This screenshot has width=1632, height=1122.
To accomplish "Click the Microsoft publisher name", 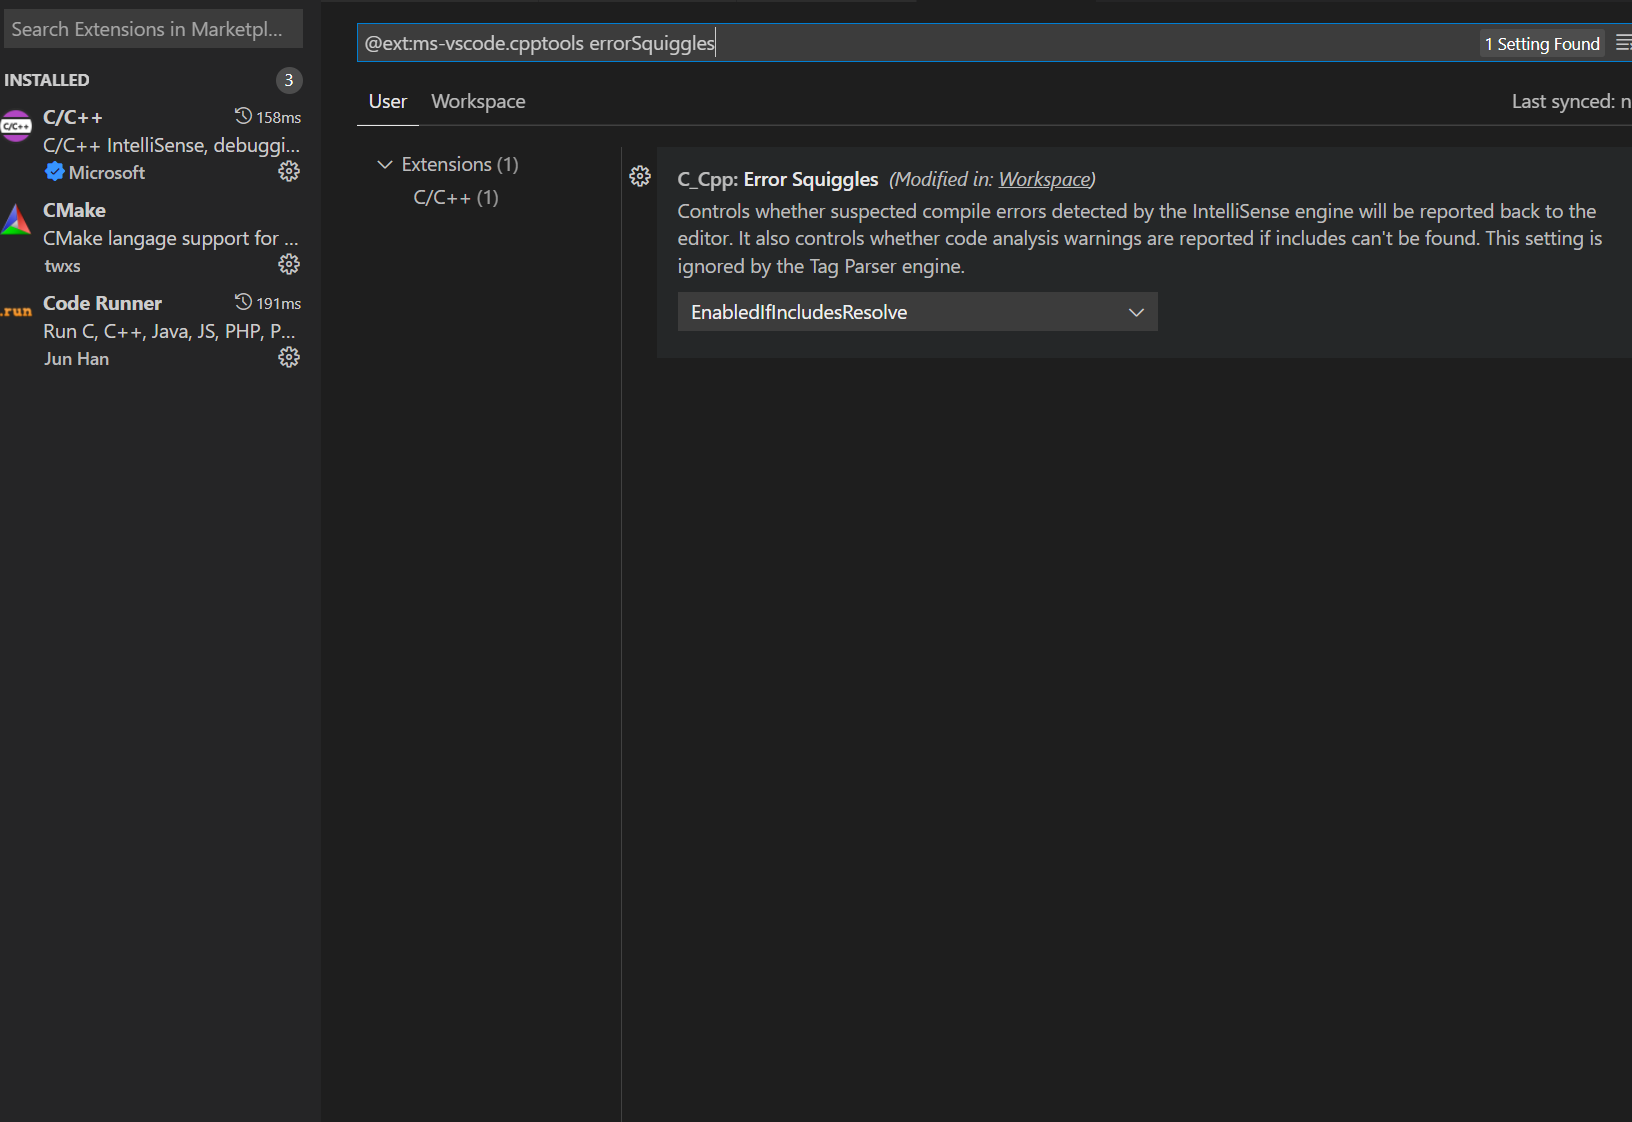I will [x=107, y=172].
